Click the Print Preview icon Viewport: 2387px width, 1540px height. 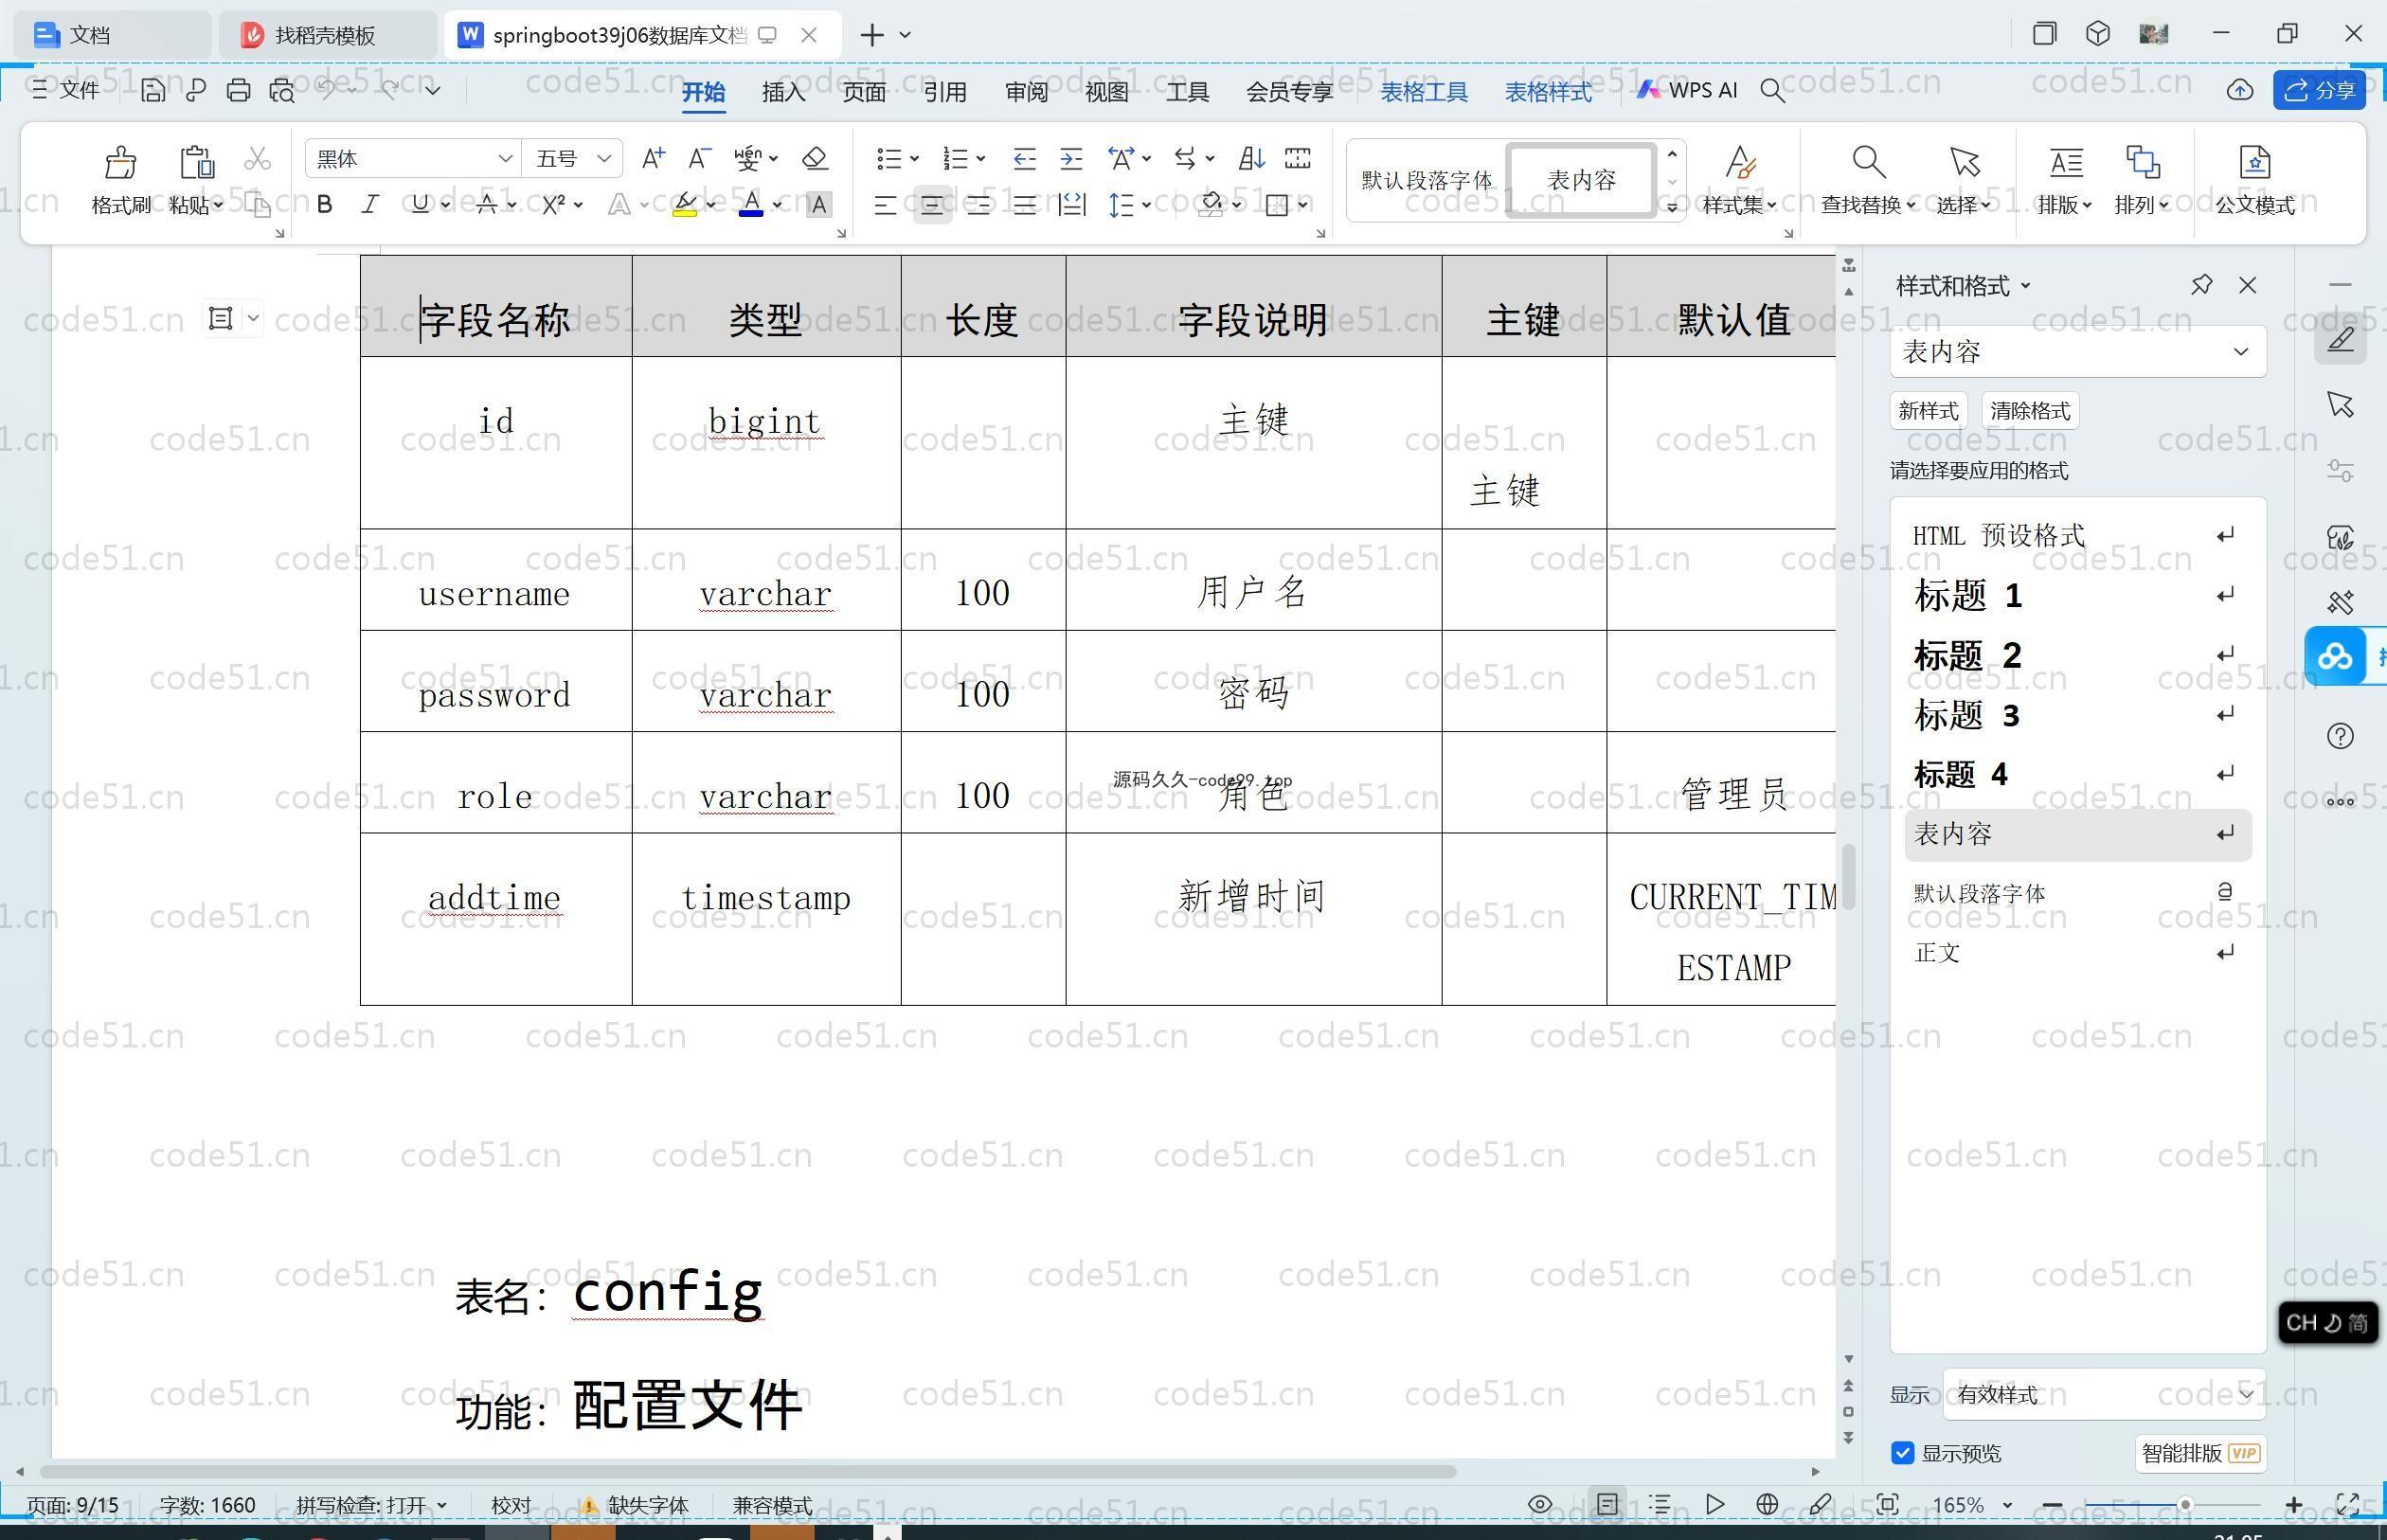coord(282,90)
